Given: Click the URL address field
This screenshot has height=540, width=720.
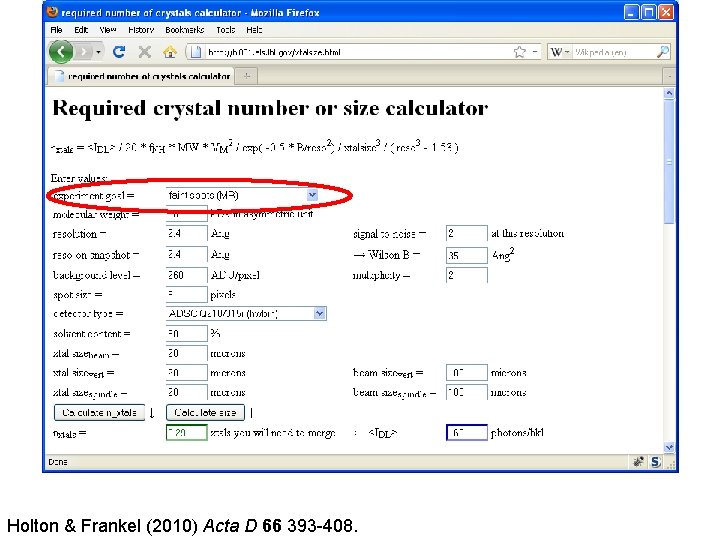Looking at the screenshot, I should click(x=358, y=52).
